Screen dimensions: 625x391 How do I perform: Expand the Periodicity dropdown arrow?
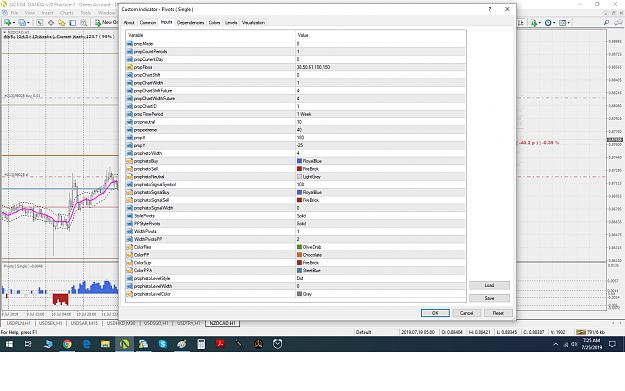pyautogui.click(x=554, y=23)
